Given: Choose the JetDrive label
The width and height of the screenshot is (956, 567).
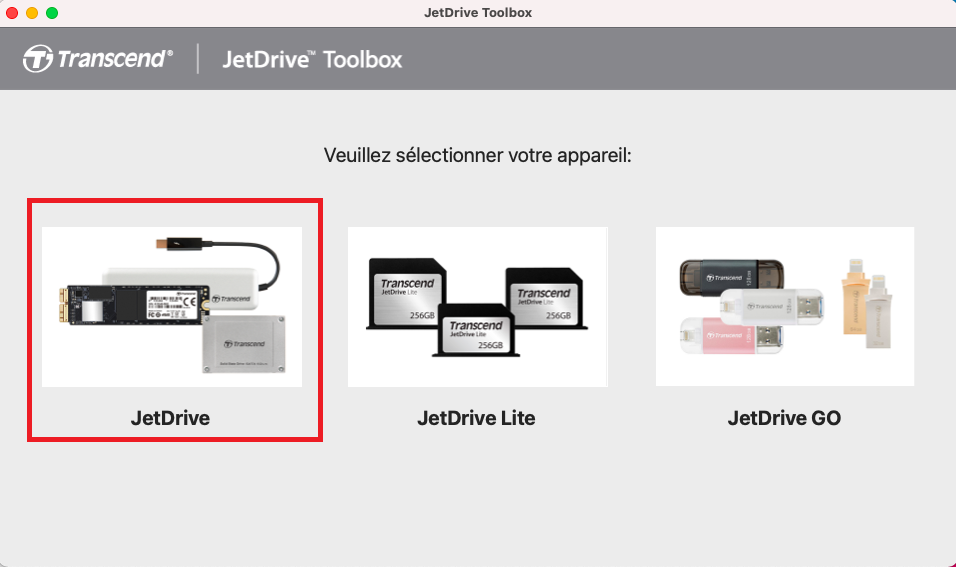Looking at the screenshot, I should (170, 418).
